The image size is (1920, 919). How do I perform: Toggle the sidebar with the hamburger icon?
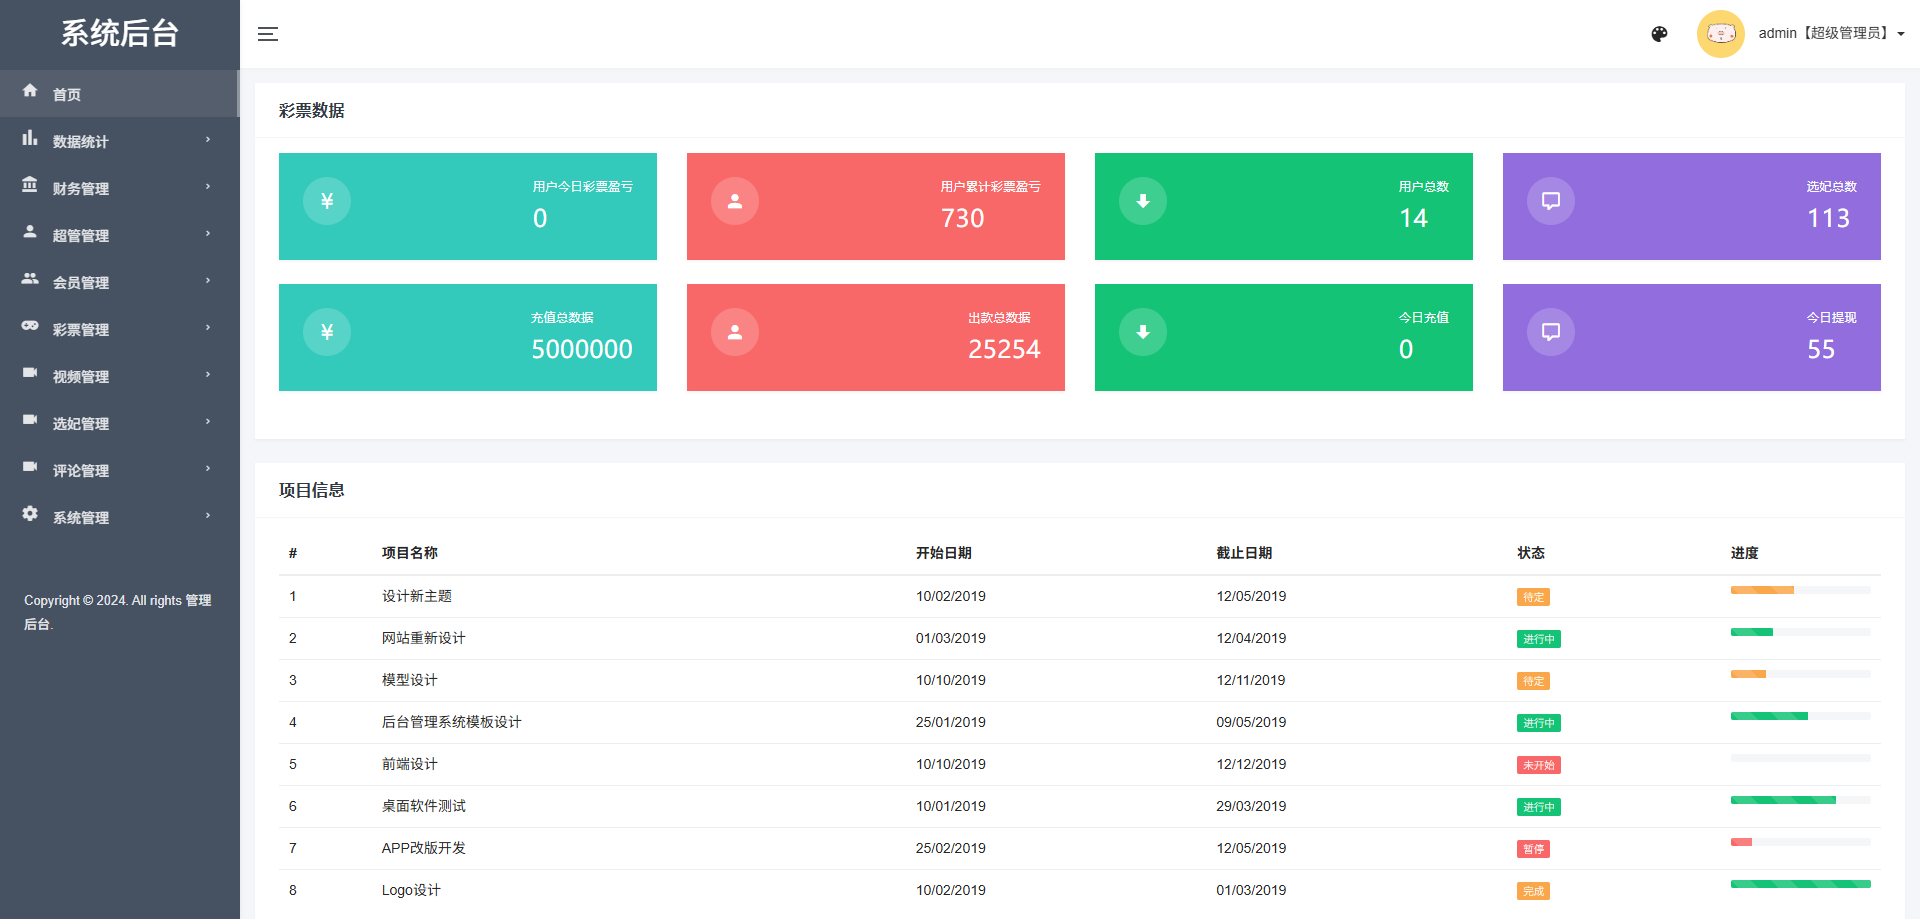pos(267,34)
